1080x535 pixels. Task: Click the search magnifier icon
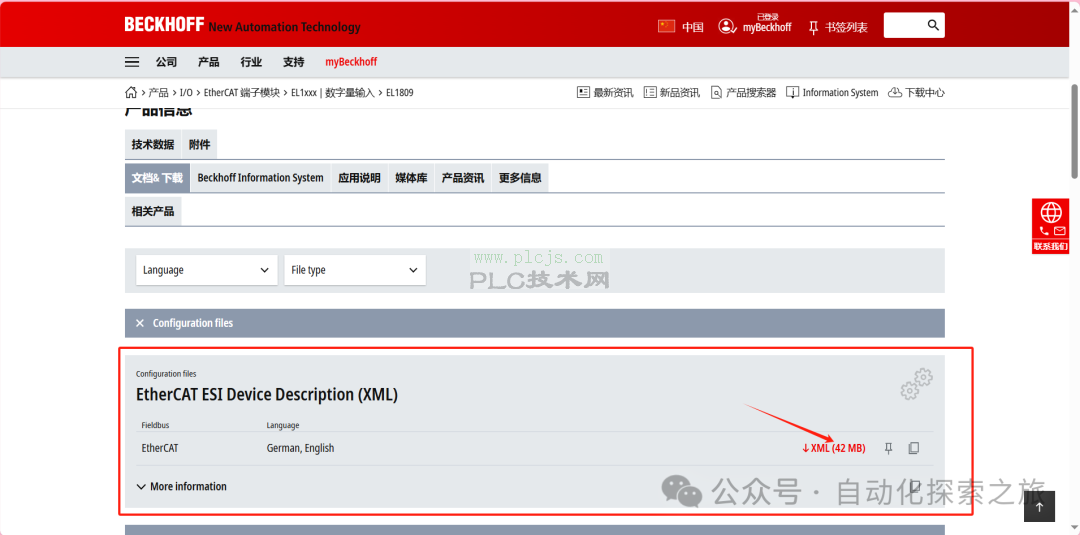933,25
